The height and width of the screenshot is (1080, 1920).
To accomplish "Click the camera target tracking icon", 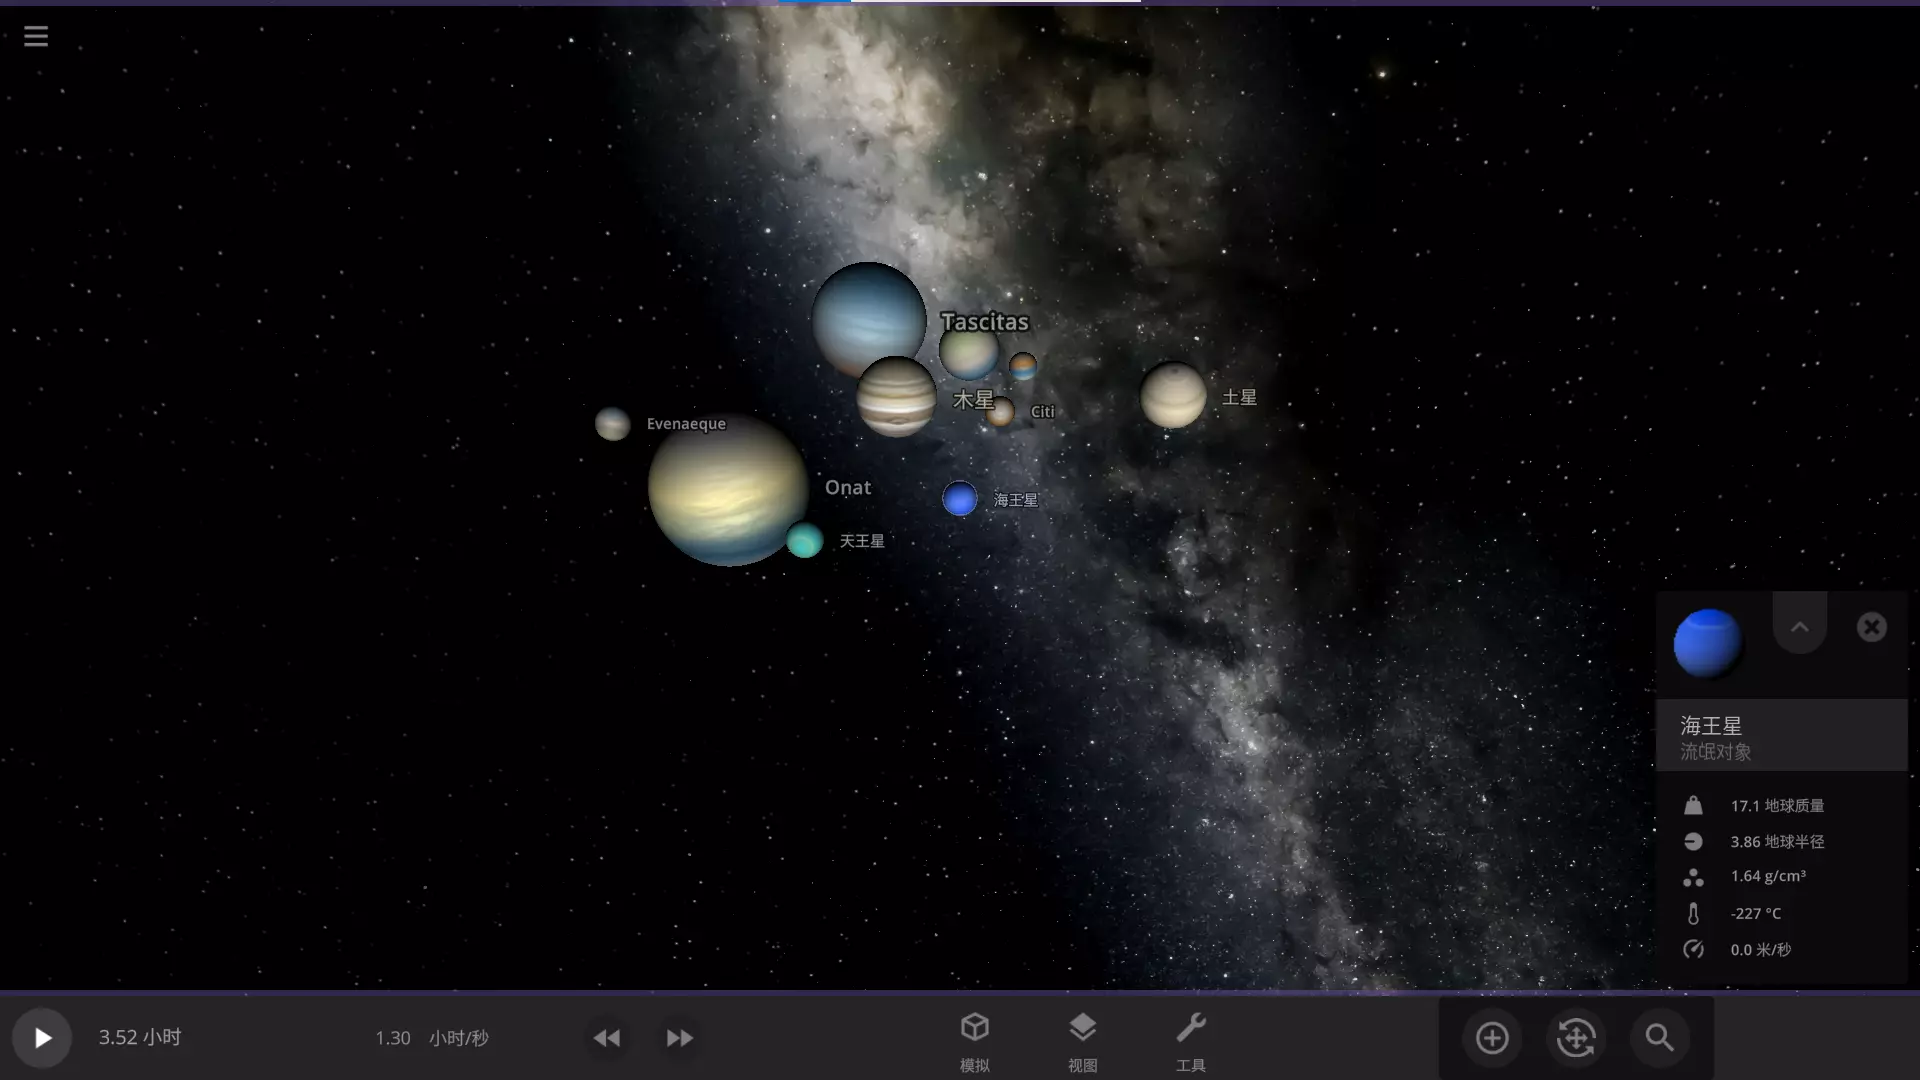I will coord(1576,1038).
